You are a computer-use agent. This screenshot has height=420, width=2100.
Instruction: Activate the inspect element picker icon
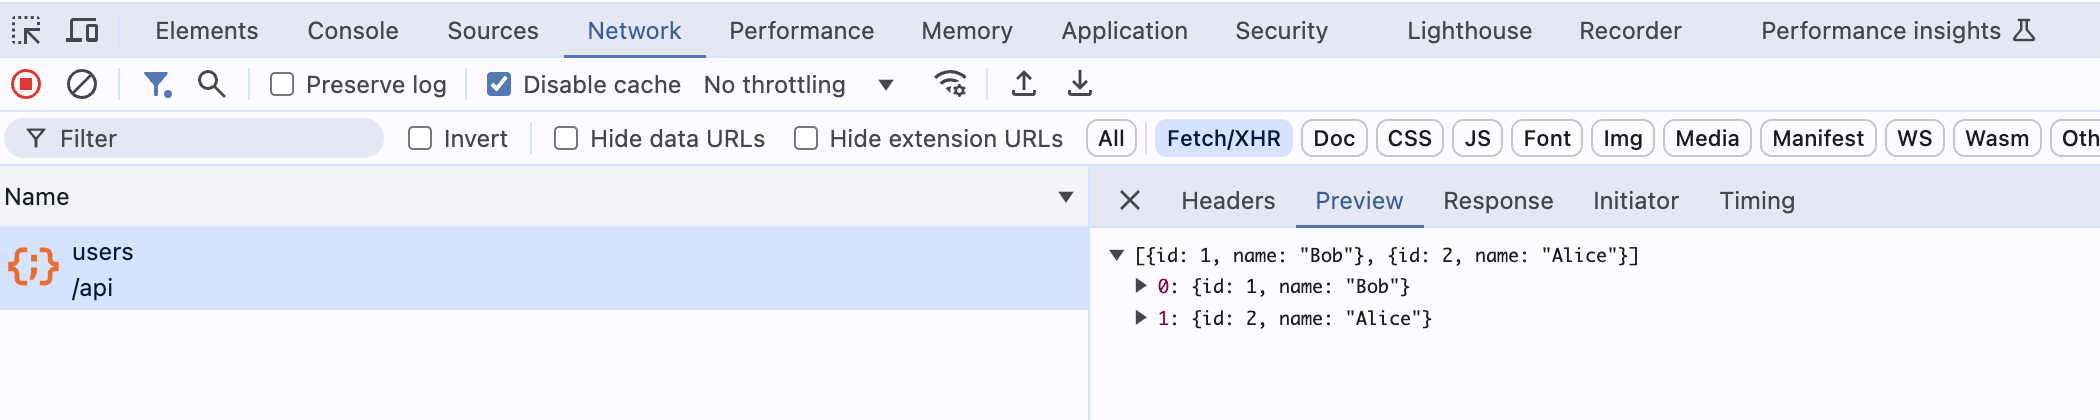[26, 31]
